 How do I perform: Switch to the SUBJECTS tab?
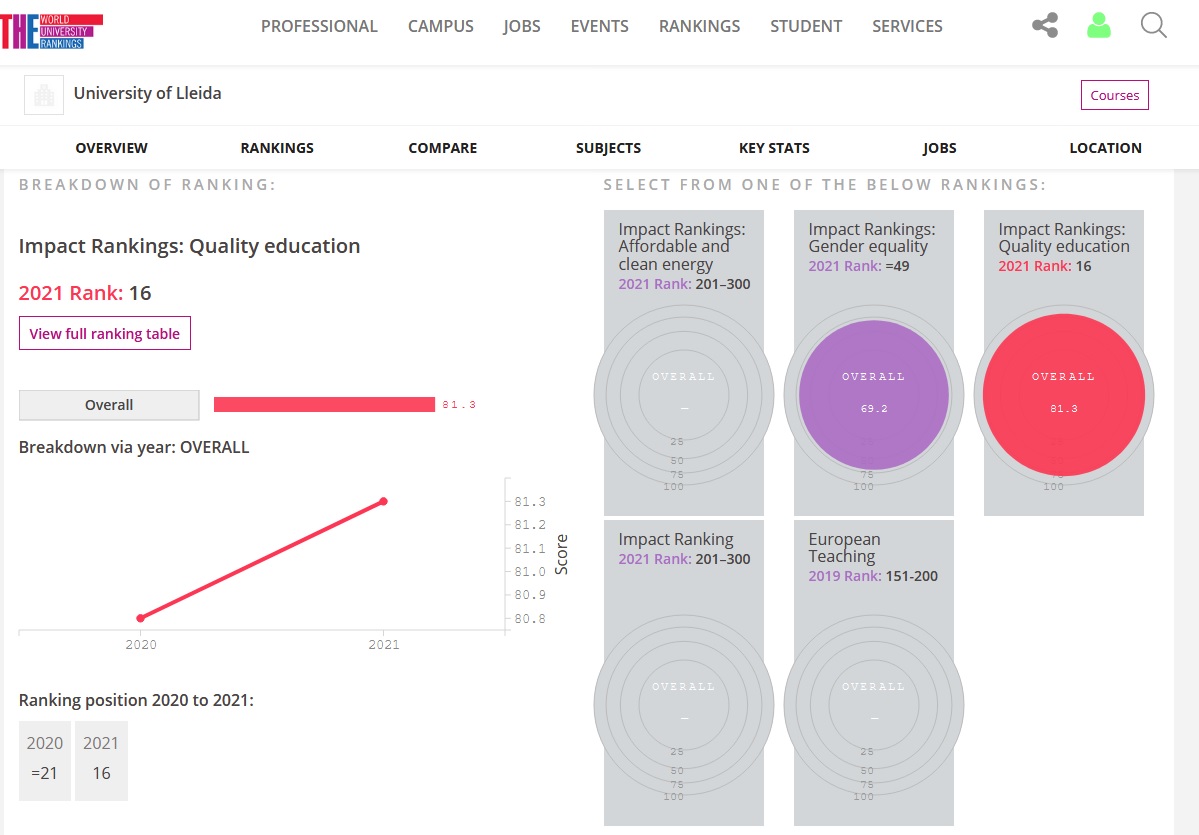coord(609,148)
